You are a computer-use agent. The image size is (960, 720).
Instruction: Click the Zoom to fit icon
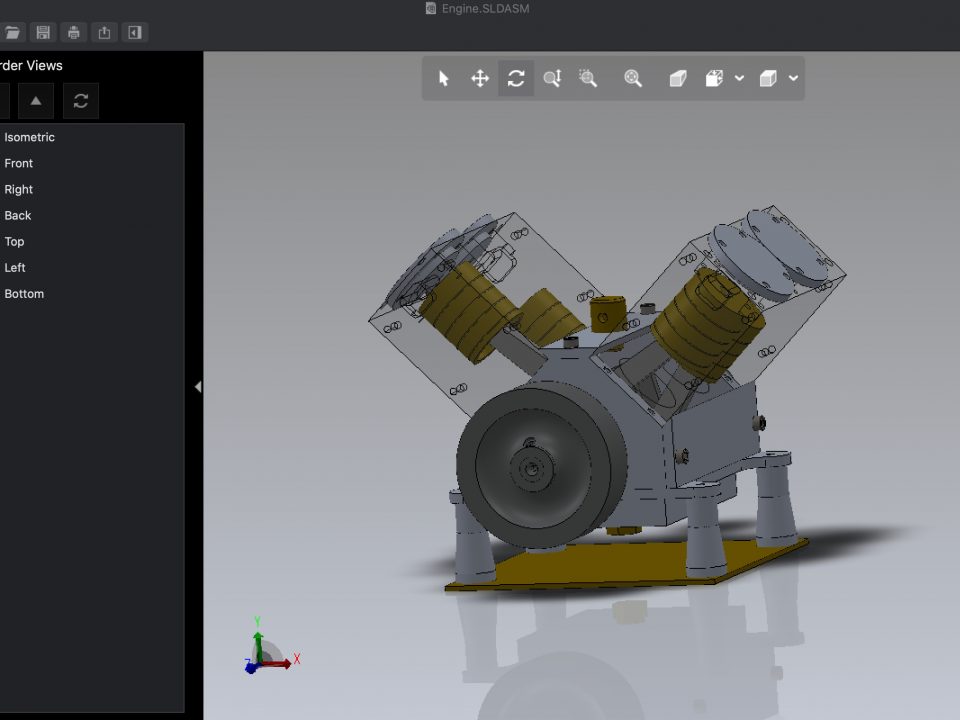(x=633, y=78)
